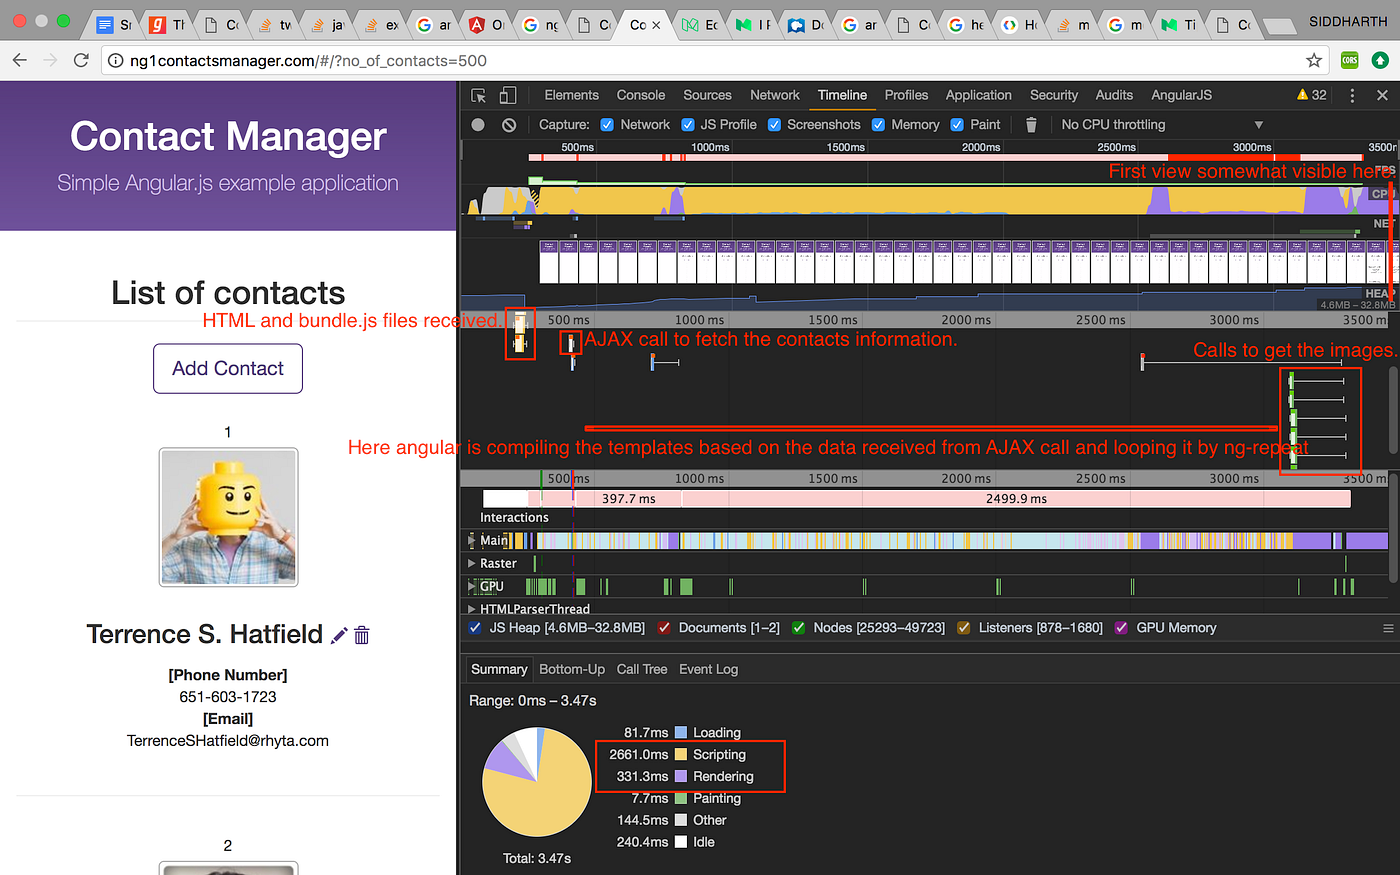This screenshot has height=875, width=1400.
Task: Select the Bottom-Up view
Action: point(572,669)
